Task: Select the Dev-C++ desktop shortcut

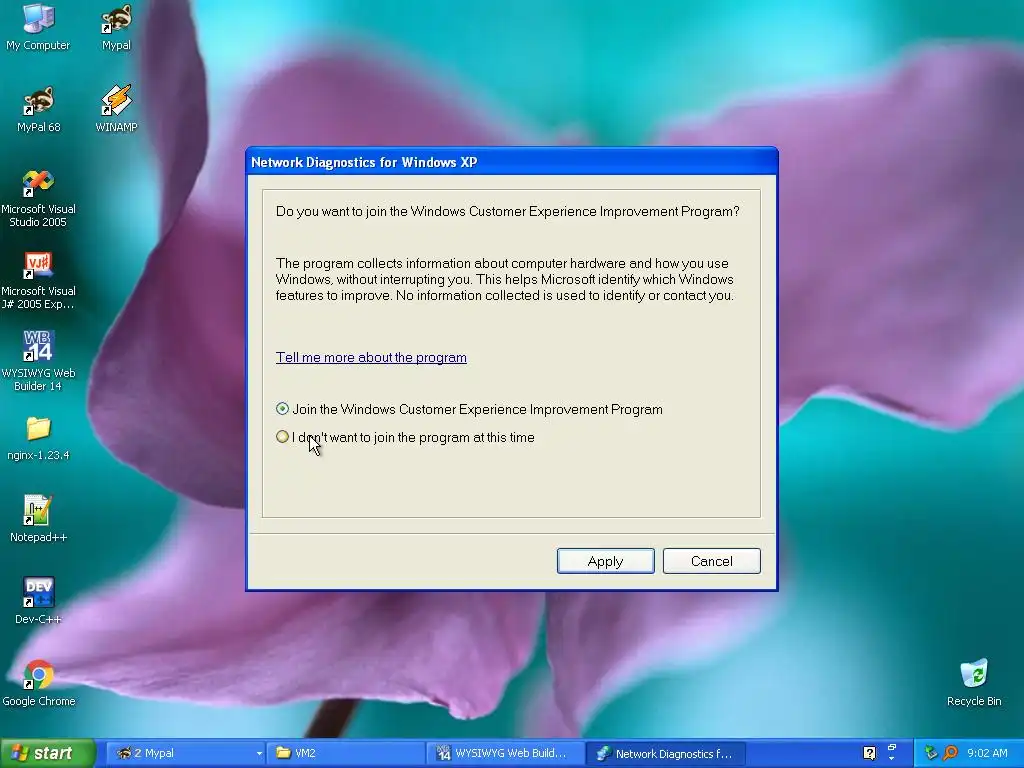Action: (x=38, y=601)
